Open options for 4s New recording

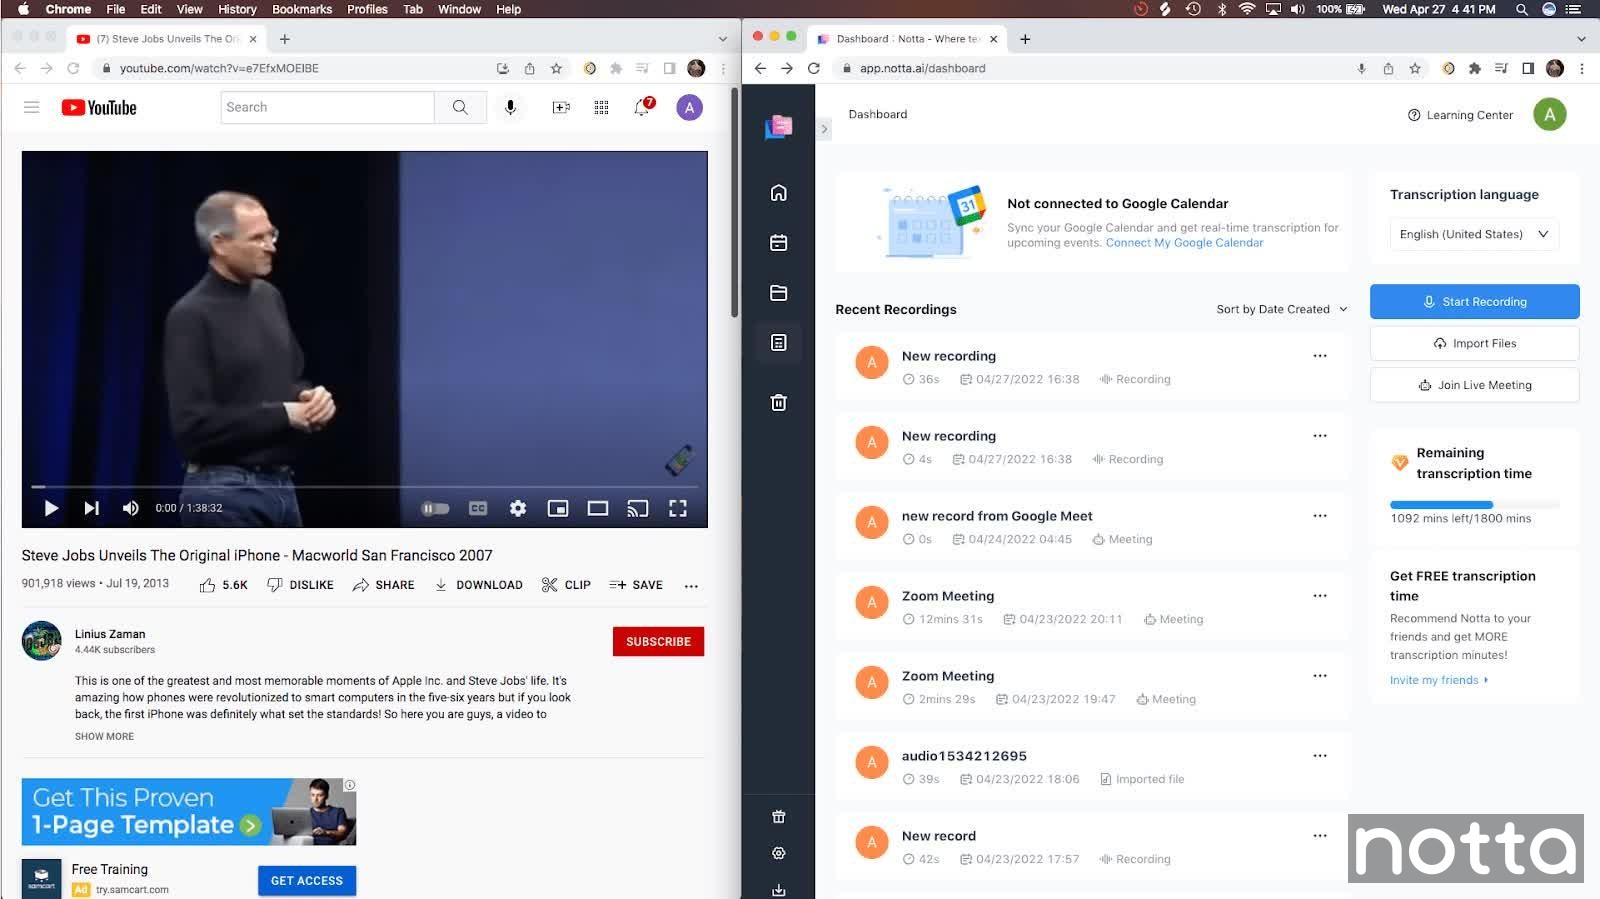tap(1320, 436)
